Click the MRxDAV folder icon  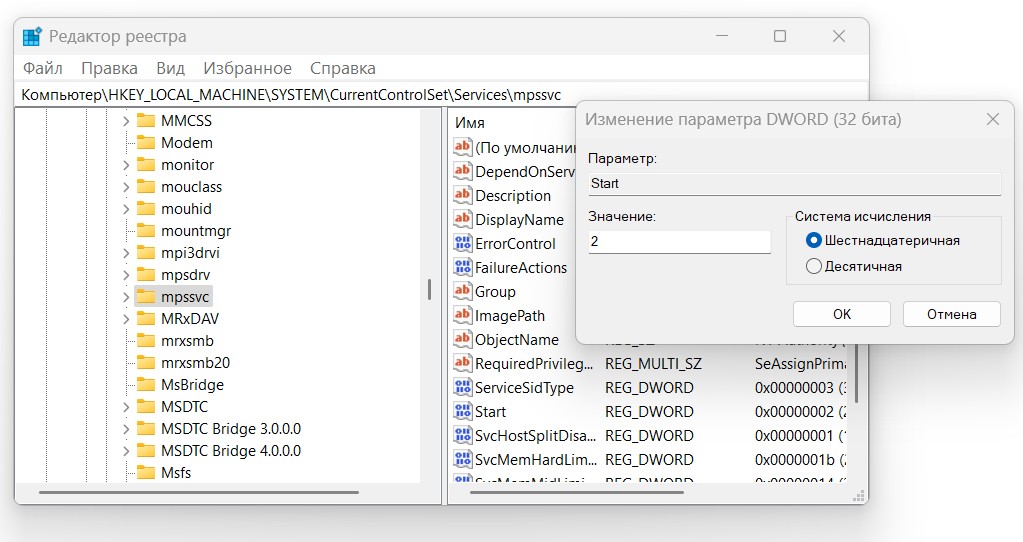pos(145,319)
